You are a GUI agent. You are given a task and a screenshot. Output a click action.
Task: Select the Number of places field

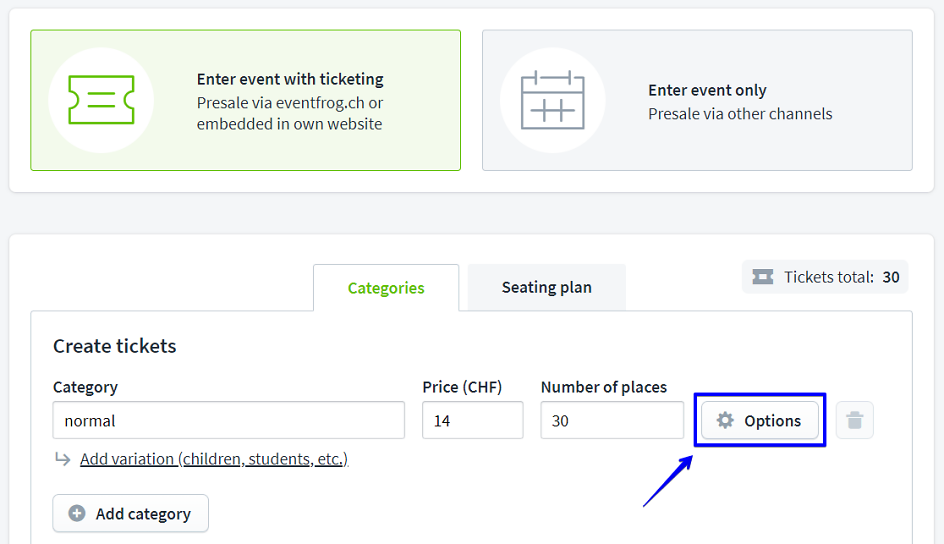click(611, 421)
